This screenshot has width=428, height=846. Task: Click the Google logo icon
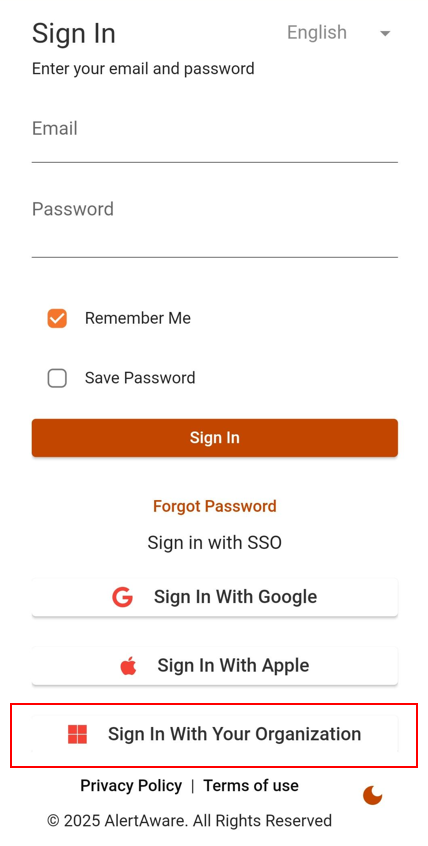[x=123, y=597]
